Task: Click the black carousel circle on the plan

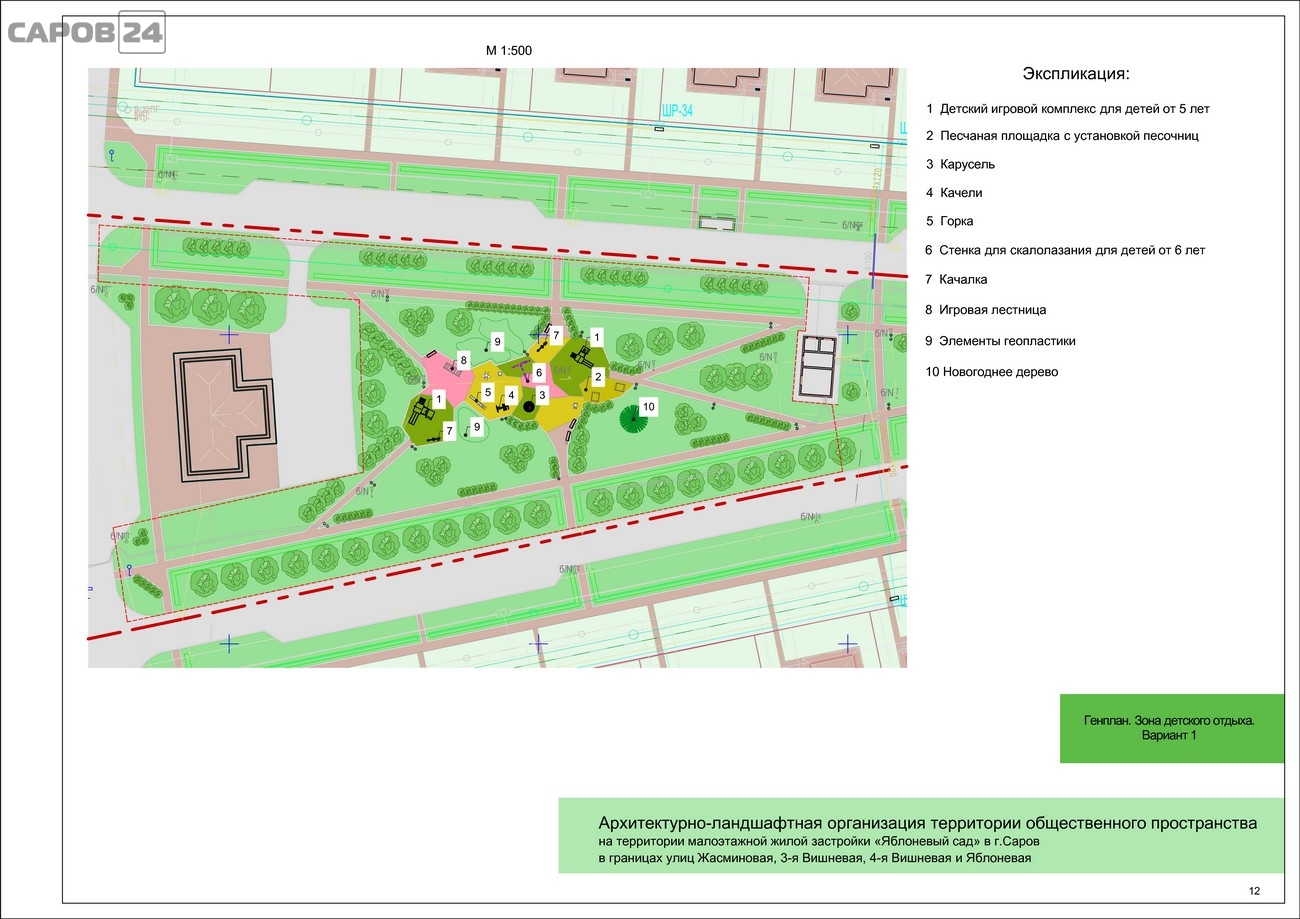Action: click(x=529, y=406)
